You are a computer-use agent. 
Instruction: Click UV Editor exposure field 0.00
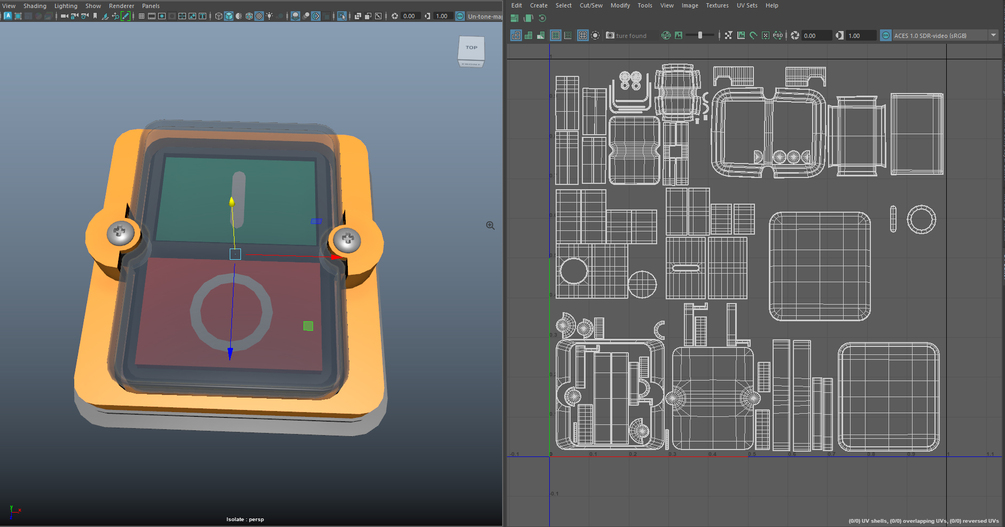tap(817, 35)
